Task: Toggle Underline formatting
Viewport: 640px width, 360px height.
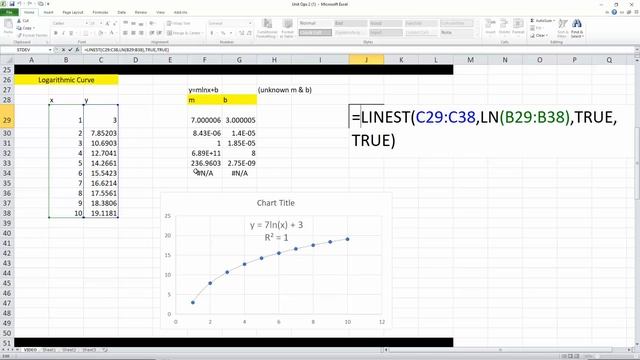Action: [x=71, y=33]
